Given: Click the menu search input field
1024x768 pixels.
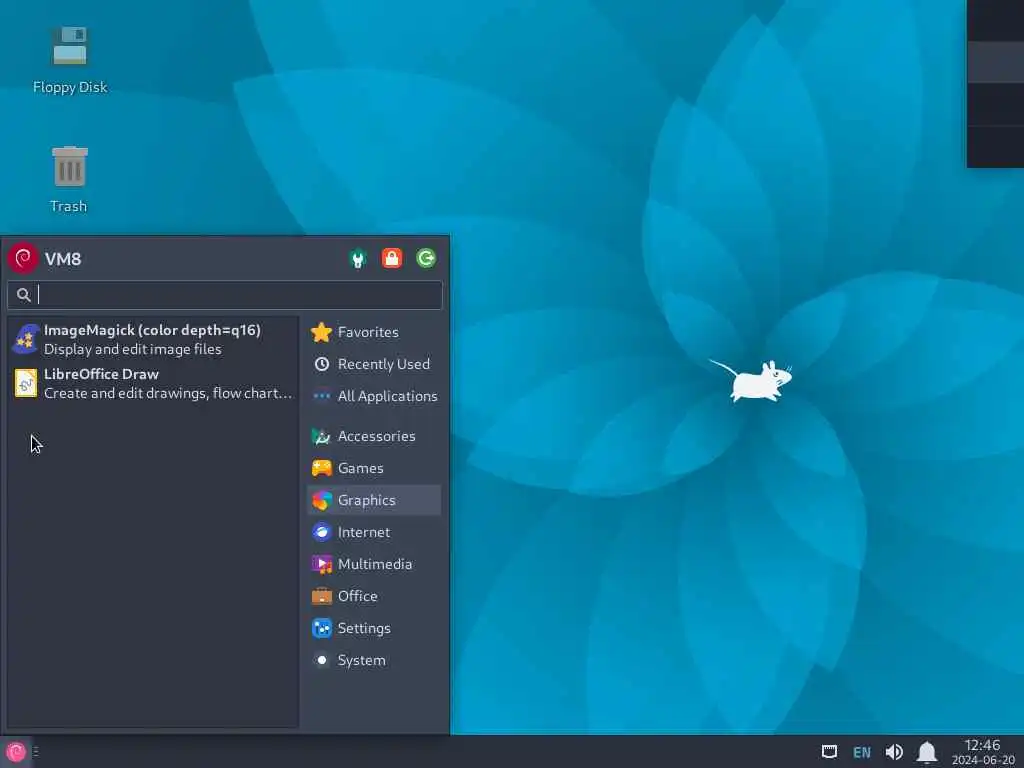Looking at the screenshot, I should (225, 295).
